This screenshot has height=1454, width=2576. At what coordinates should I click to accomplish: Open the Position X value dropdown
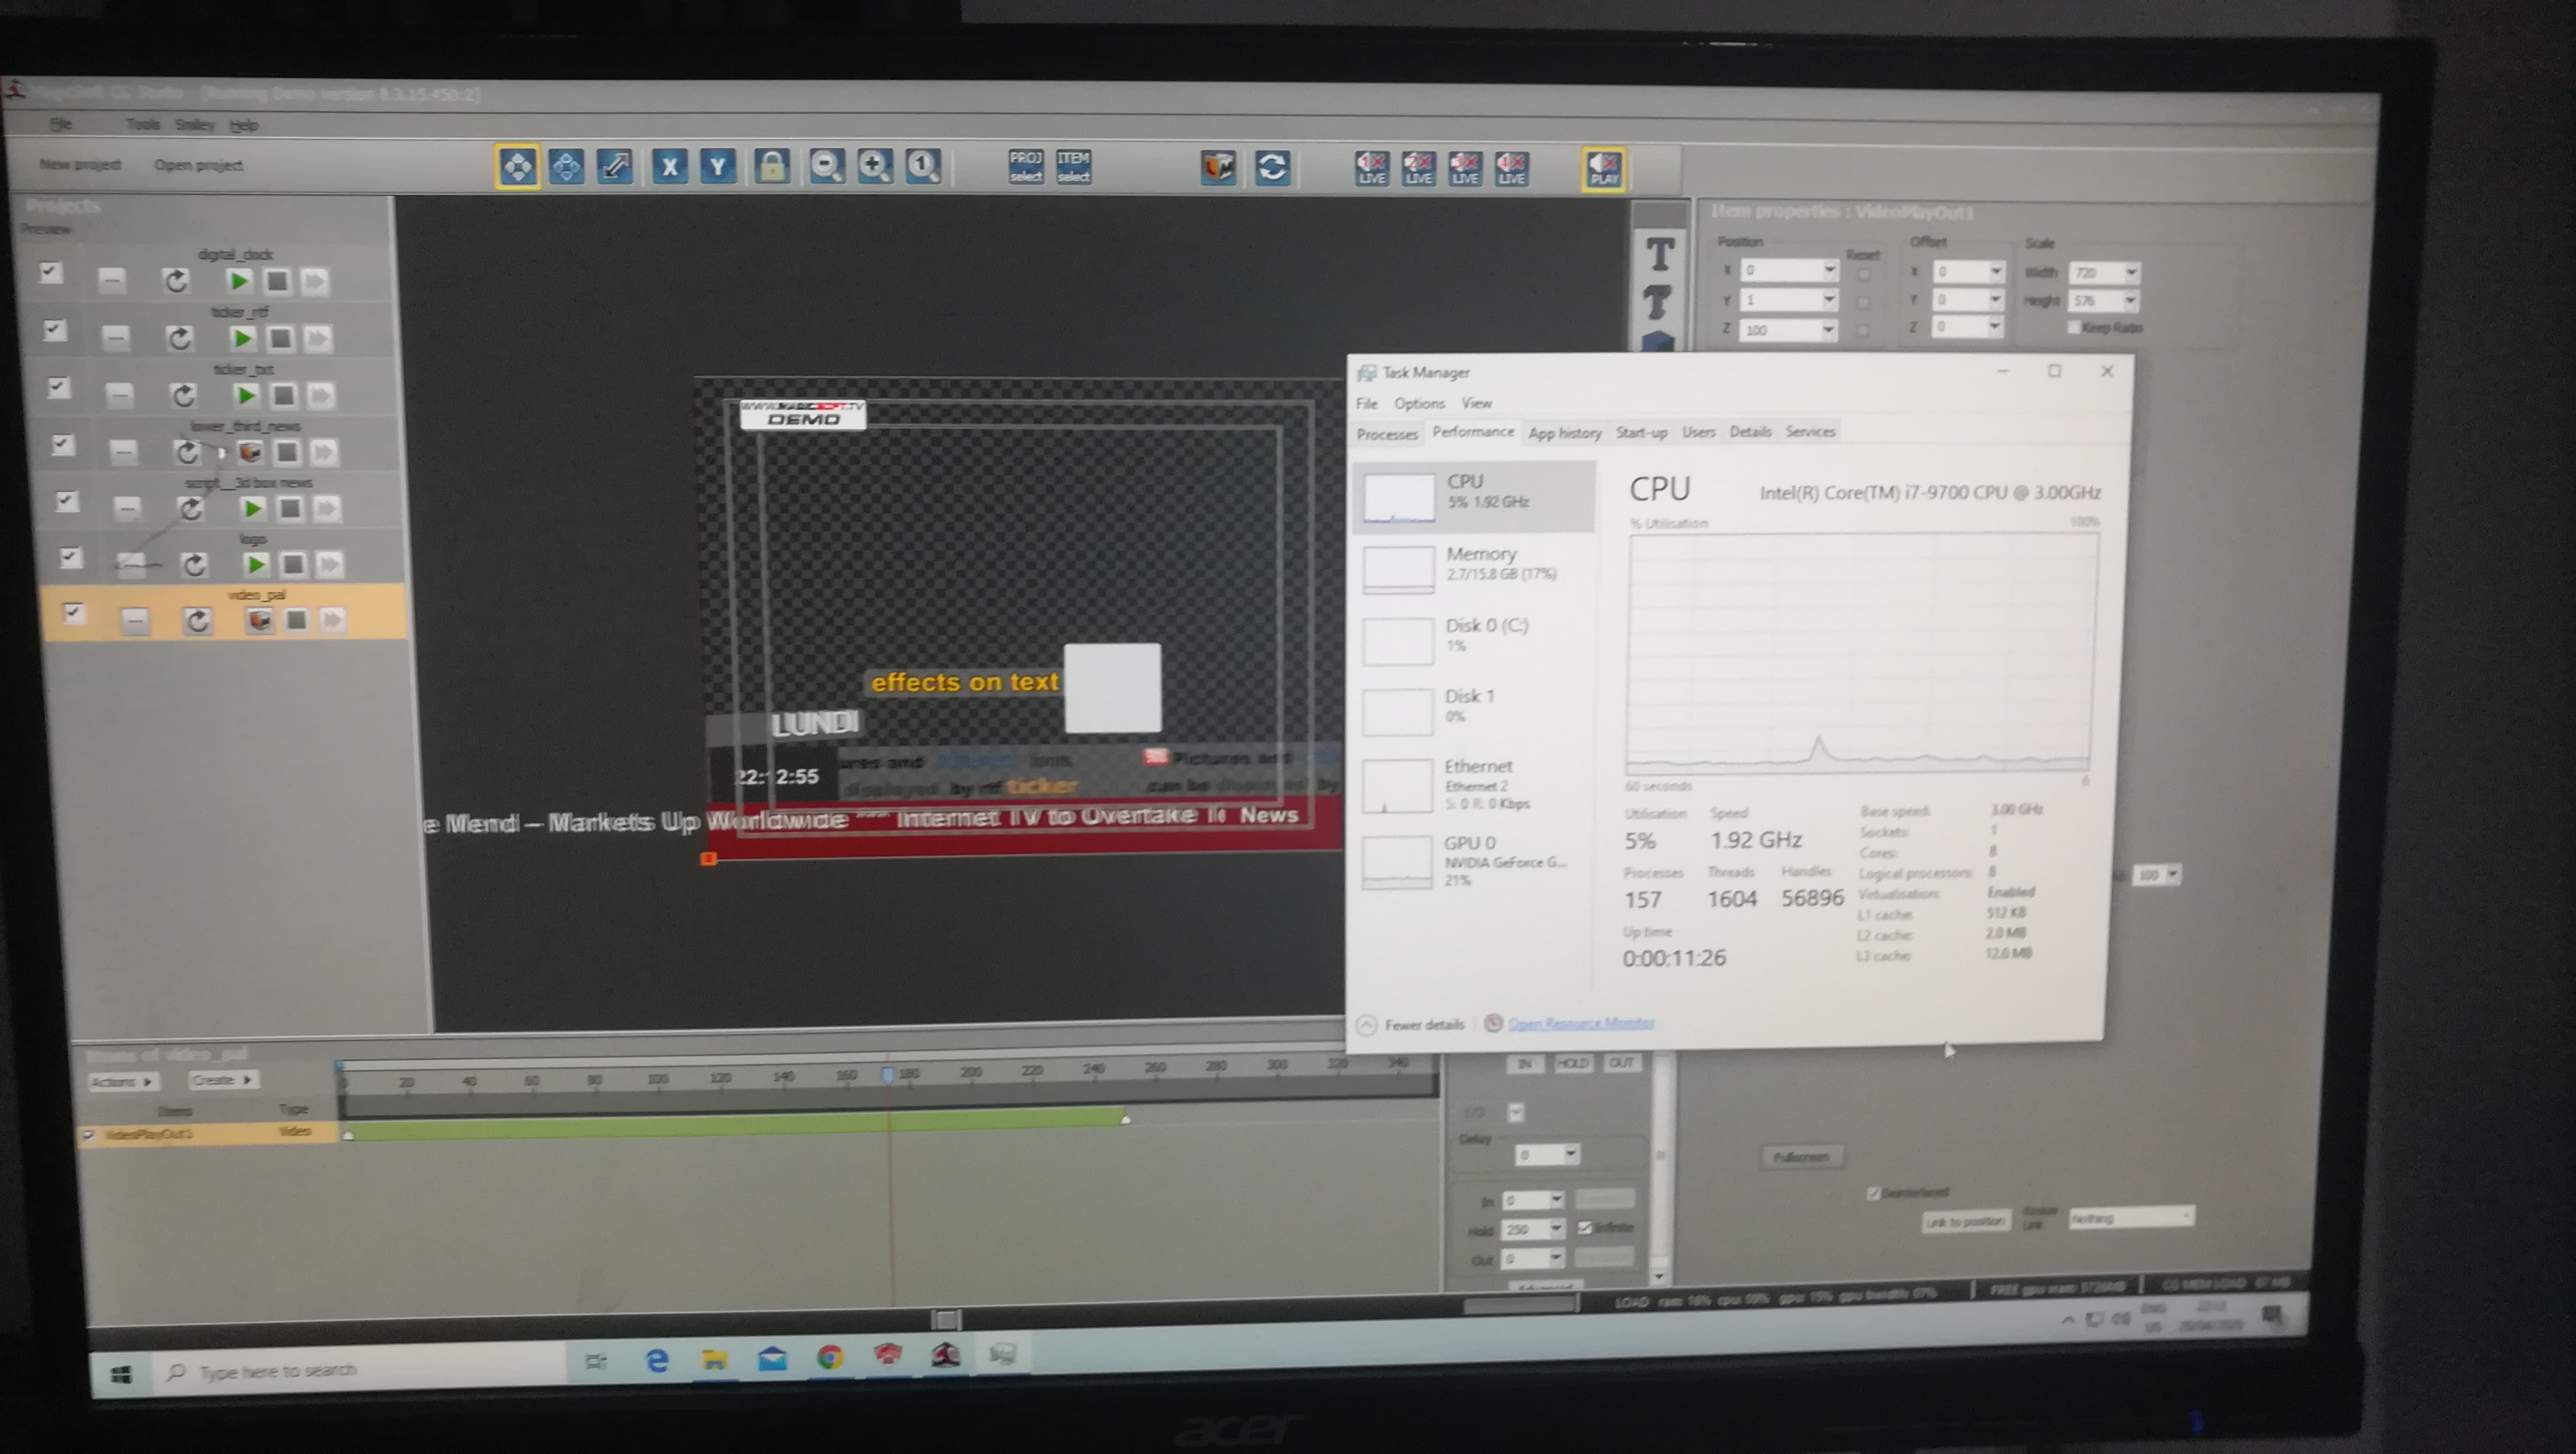click(1829, 270)
